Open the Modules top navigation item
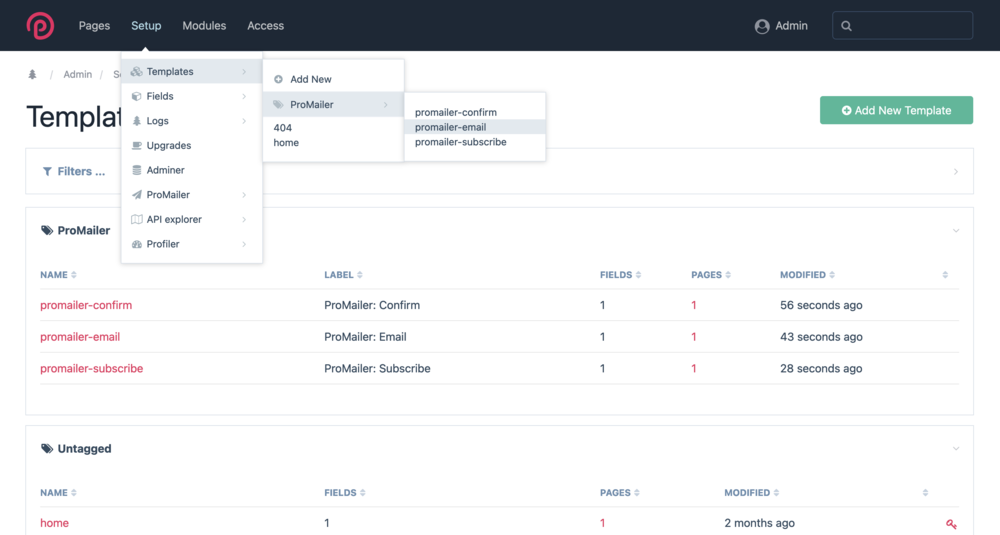 pyautogui.click(x=204, y=26)
